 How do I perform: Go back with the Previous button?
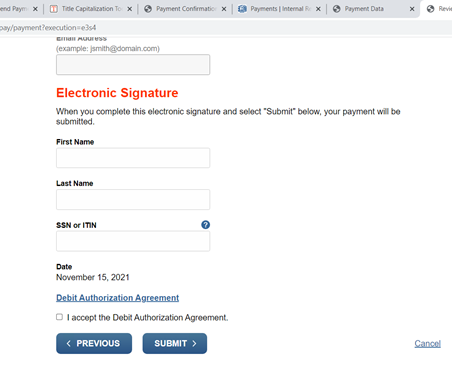coord(94,343)
